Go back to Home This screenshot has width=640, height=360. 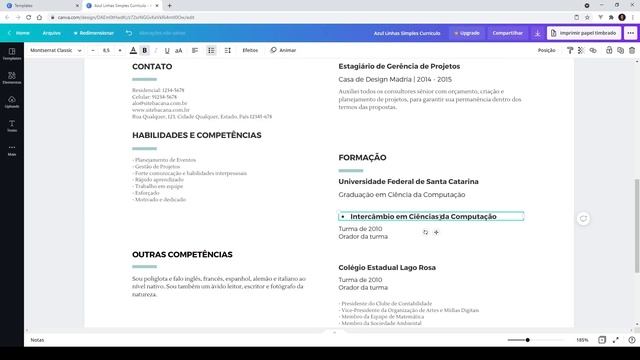tap(19, 33)
